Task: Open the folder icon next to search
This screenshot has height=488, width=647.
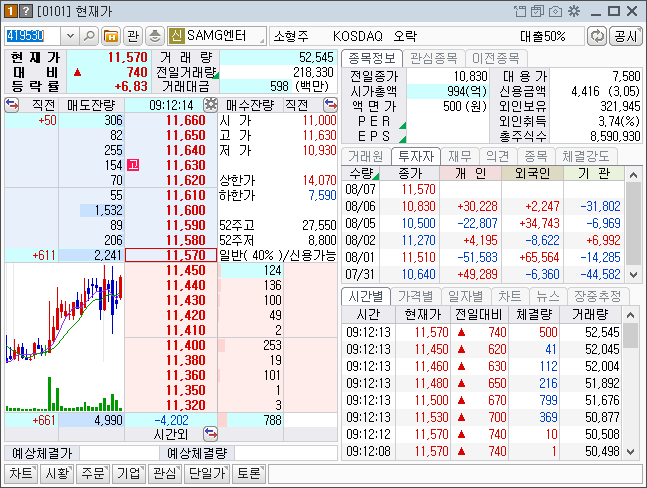Action: pos(109,36)
